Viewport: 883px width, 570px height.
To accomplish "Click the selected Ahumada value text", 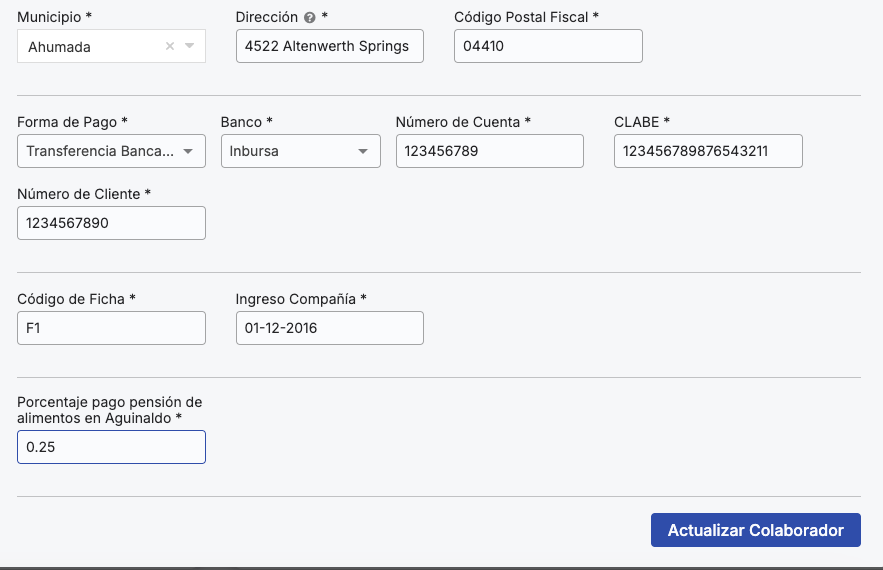I will click(59, 46).
